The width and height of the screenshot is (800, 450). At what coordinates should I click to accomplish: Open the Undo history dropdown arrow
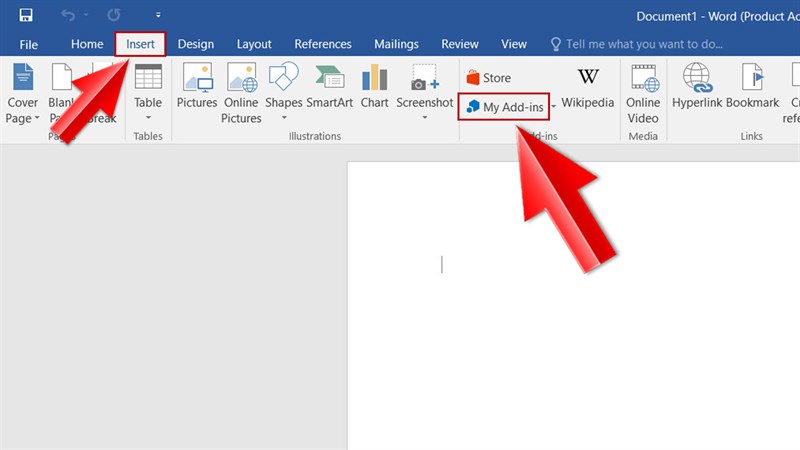point(86,15)
